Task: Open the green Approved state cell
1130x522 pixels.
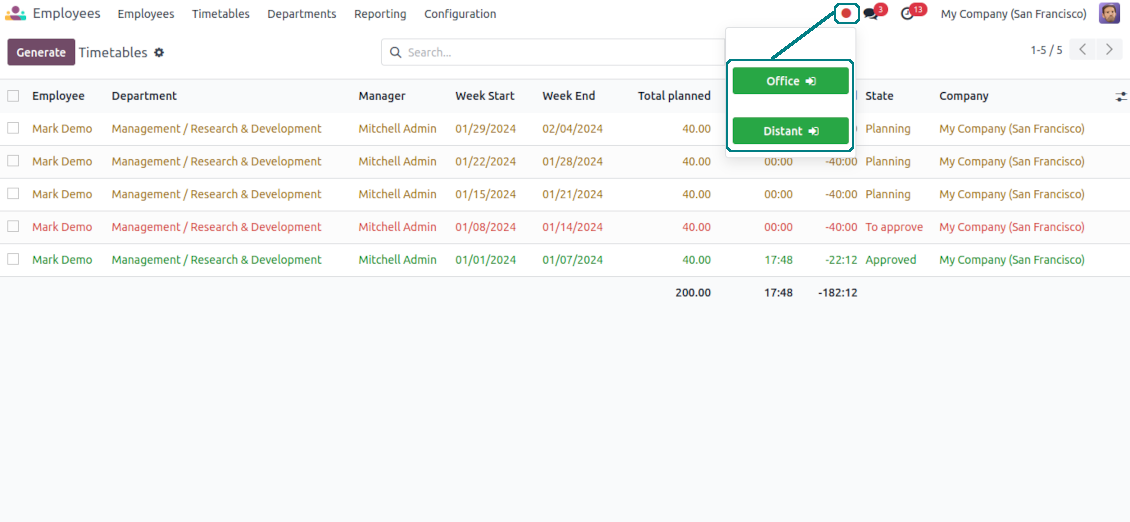Action: tap(891, 260)
